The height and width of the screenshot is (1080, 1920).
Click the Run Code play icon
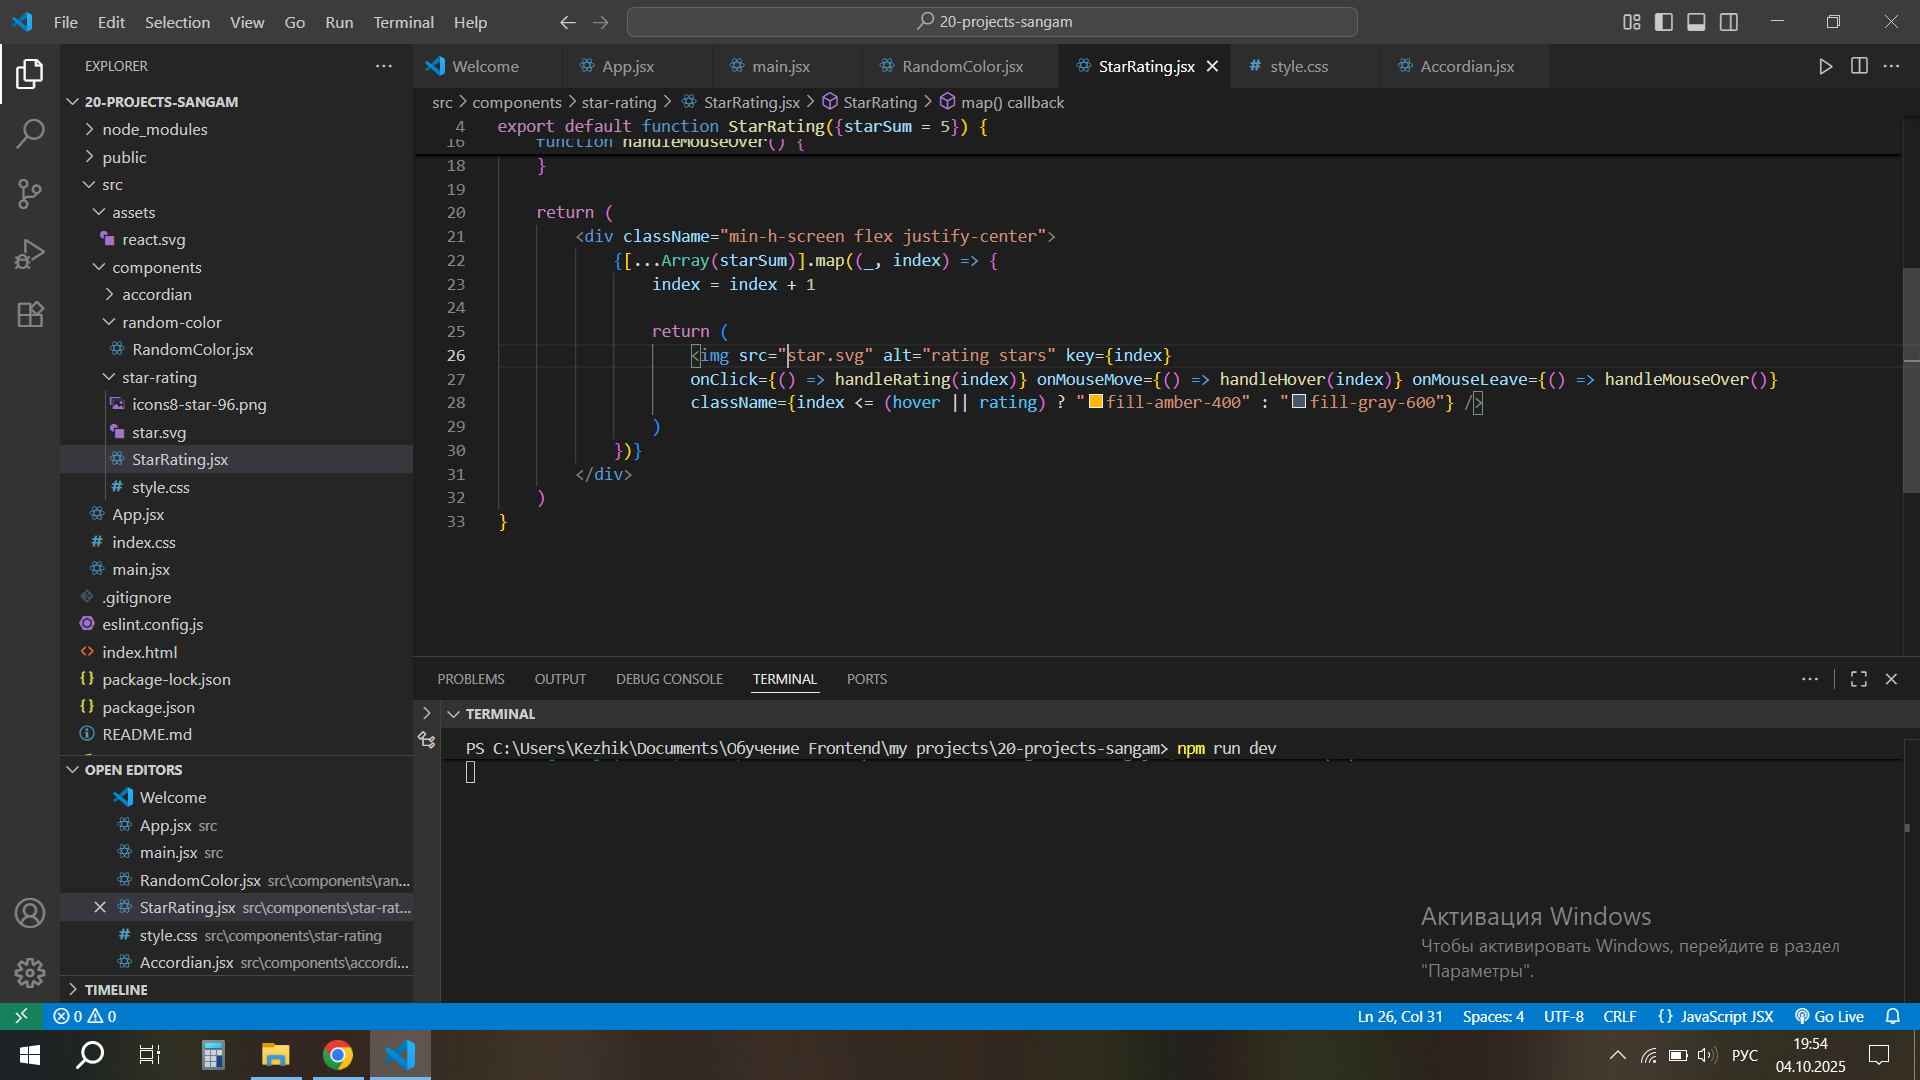1825,66
